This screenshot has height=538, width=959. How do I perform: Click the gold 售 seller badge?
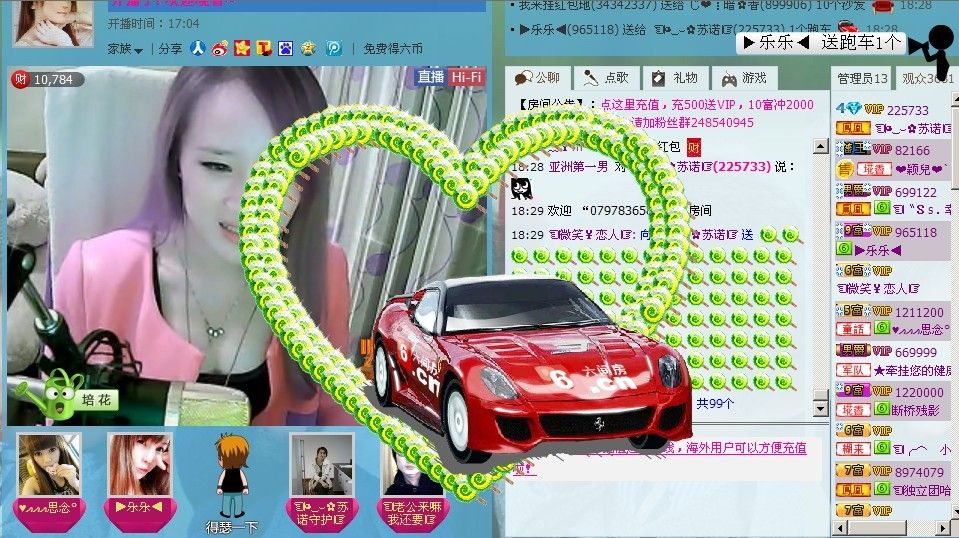845,169
